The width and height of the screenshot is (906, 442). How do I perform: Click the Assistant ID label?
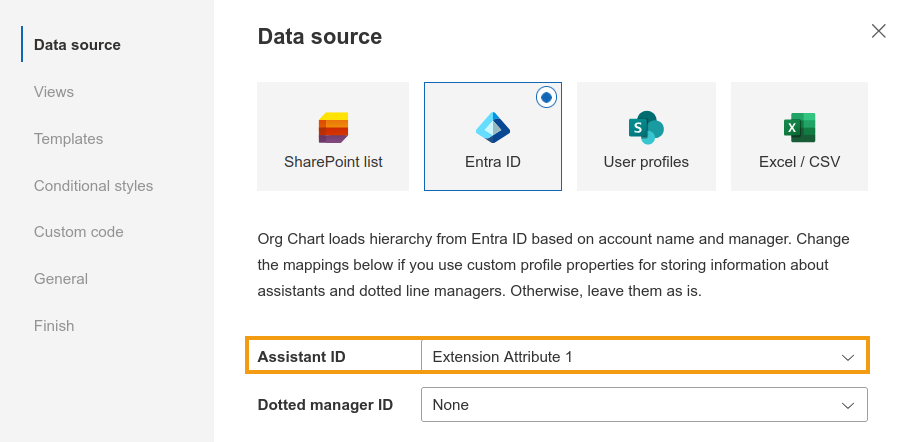tap(302, 356)
